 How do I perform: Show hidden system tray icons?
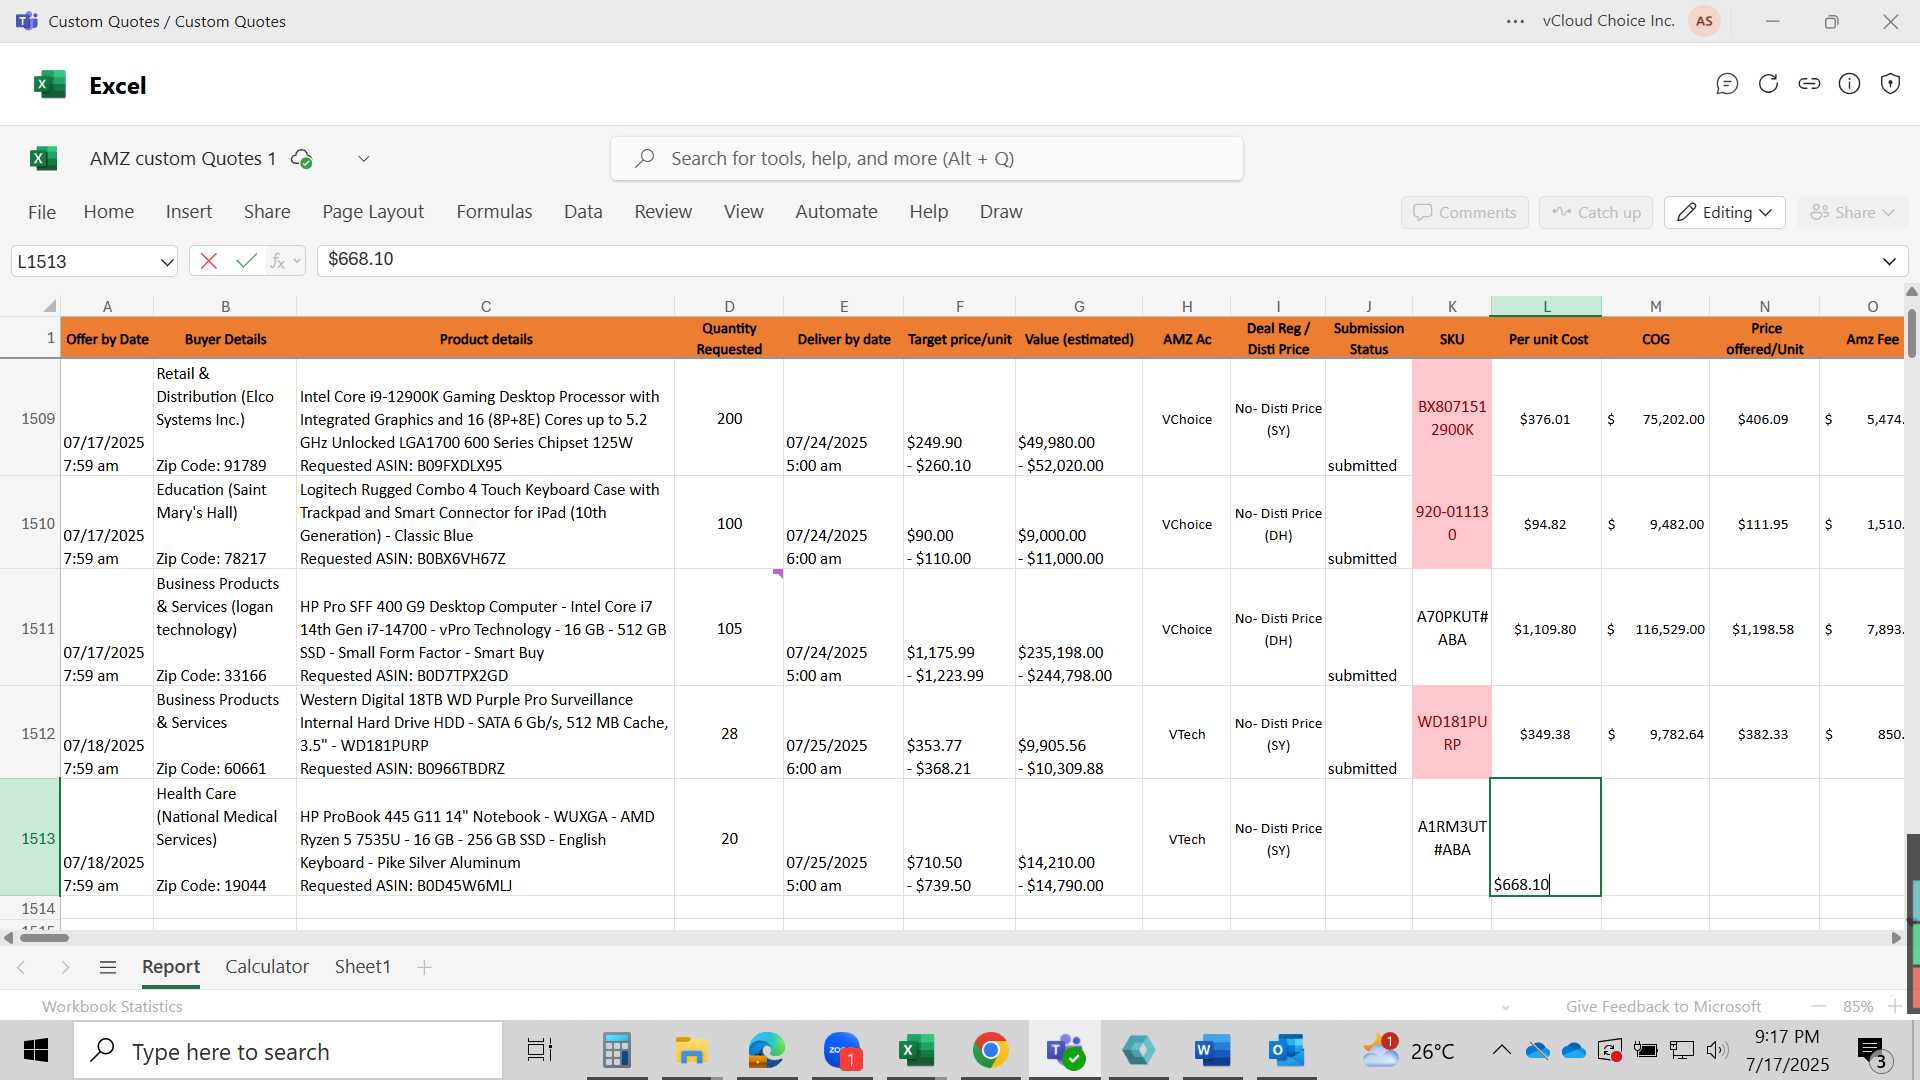tap(1501, 1050)
